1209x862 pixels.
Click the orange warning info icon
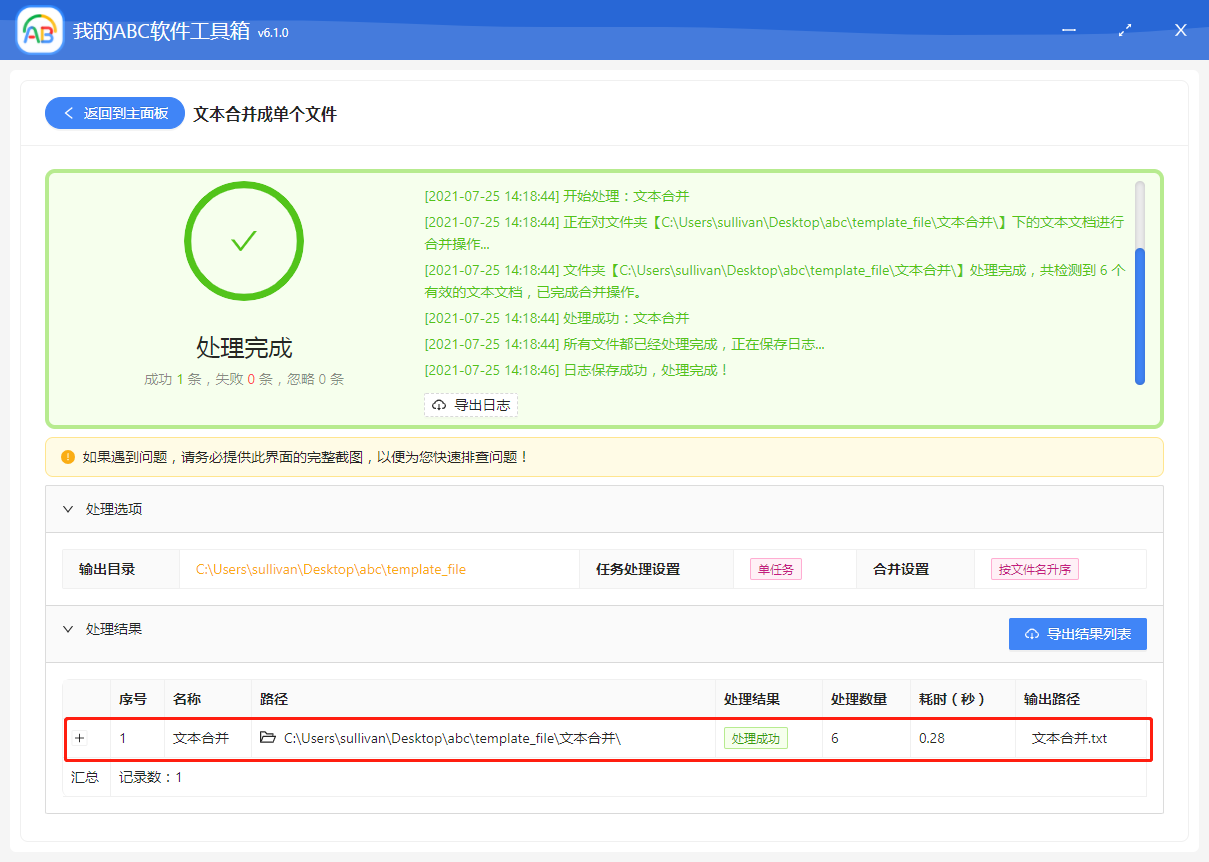(68, 457)
